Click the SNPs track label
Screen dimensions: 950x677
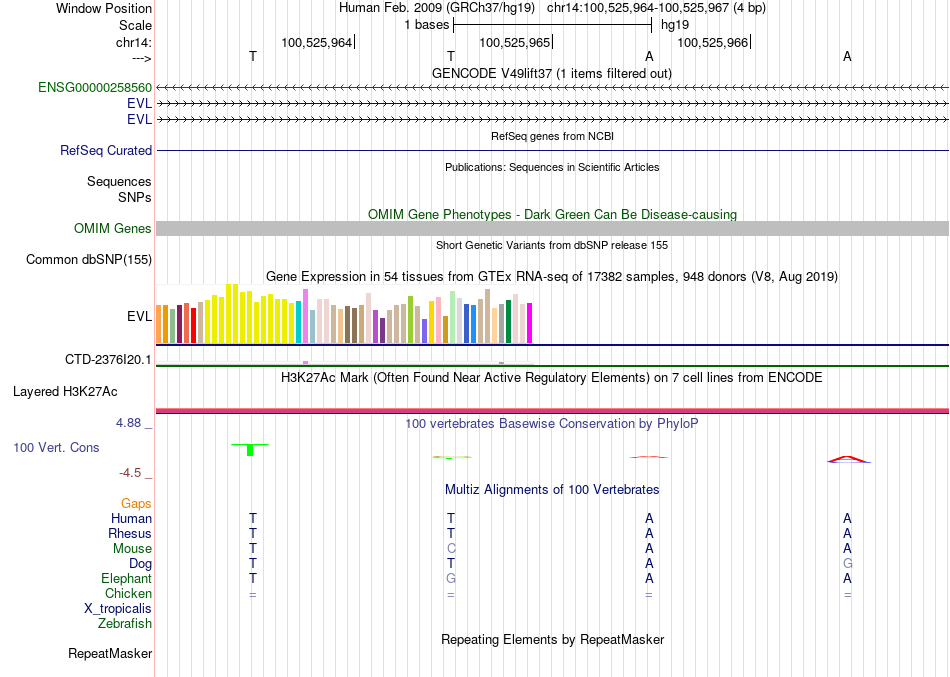(135, 197)
